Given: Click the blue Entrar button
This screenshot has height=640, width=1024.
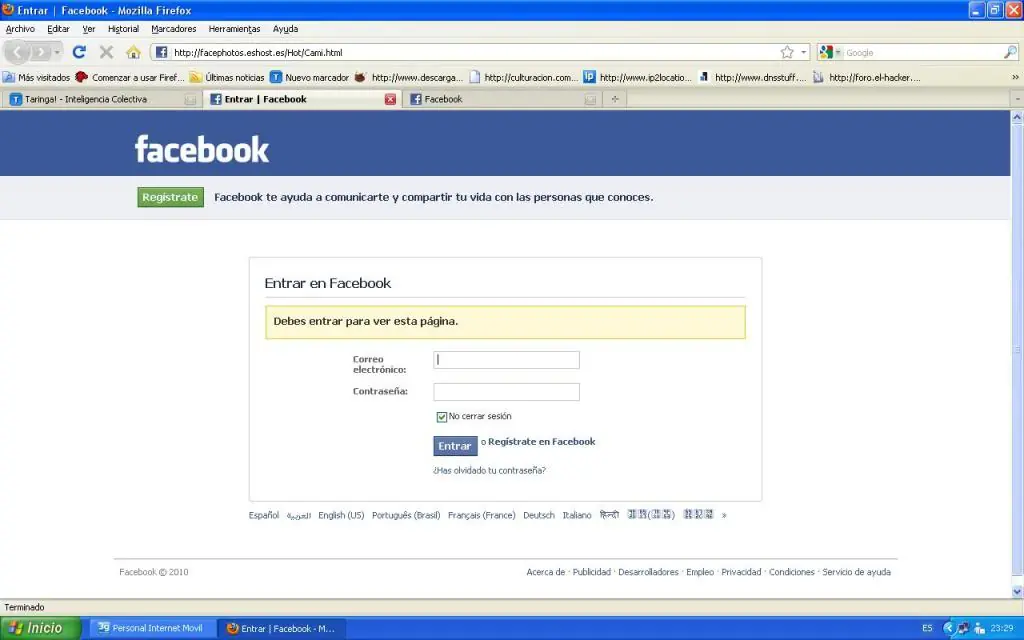Looking at the screenshot, I should pos(455,445).
